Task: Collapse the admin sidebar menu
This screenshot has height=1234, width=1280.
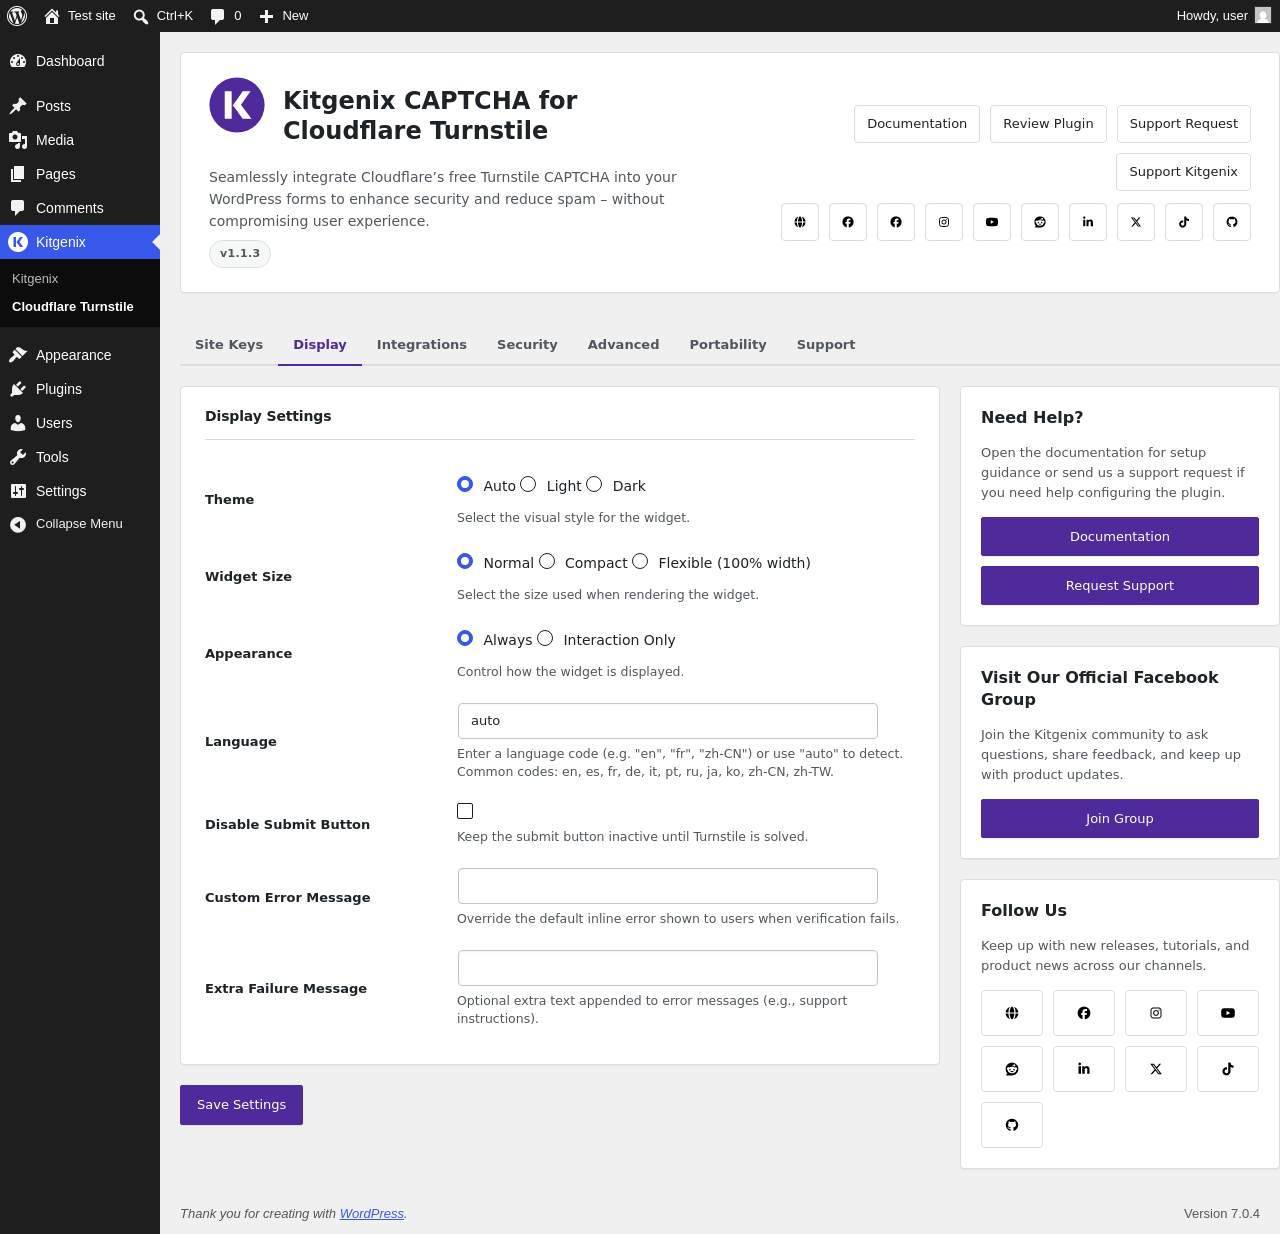Action: [x=80, y=524]
